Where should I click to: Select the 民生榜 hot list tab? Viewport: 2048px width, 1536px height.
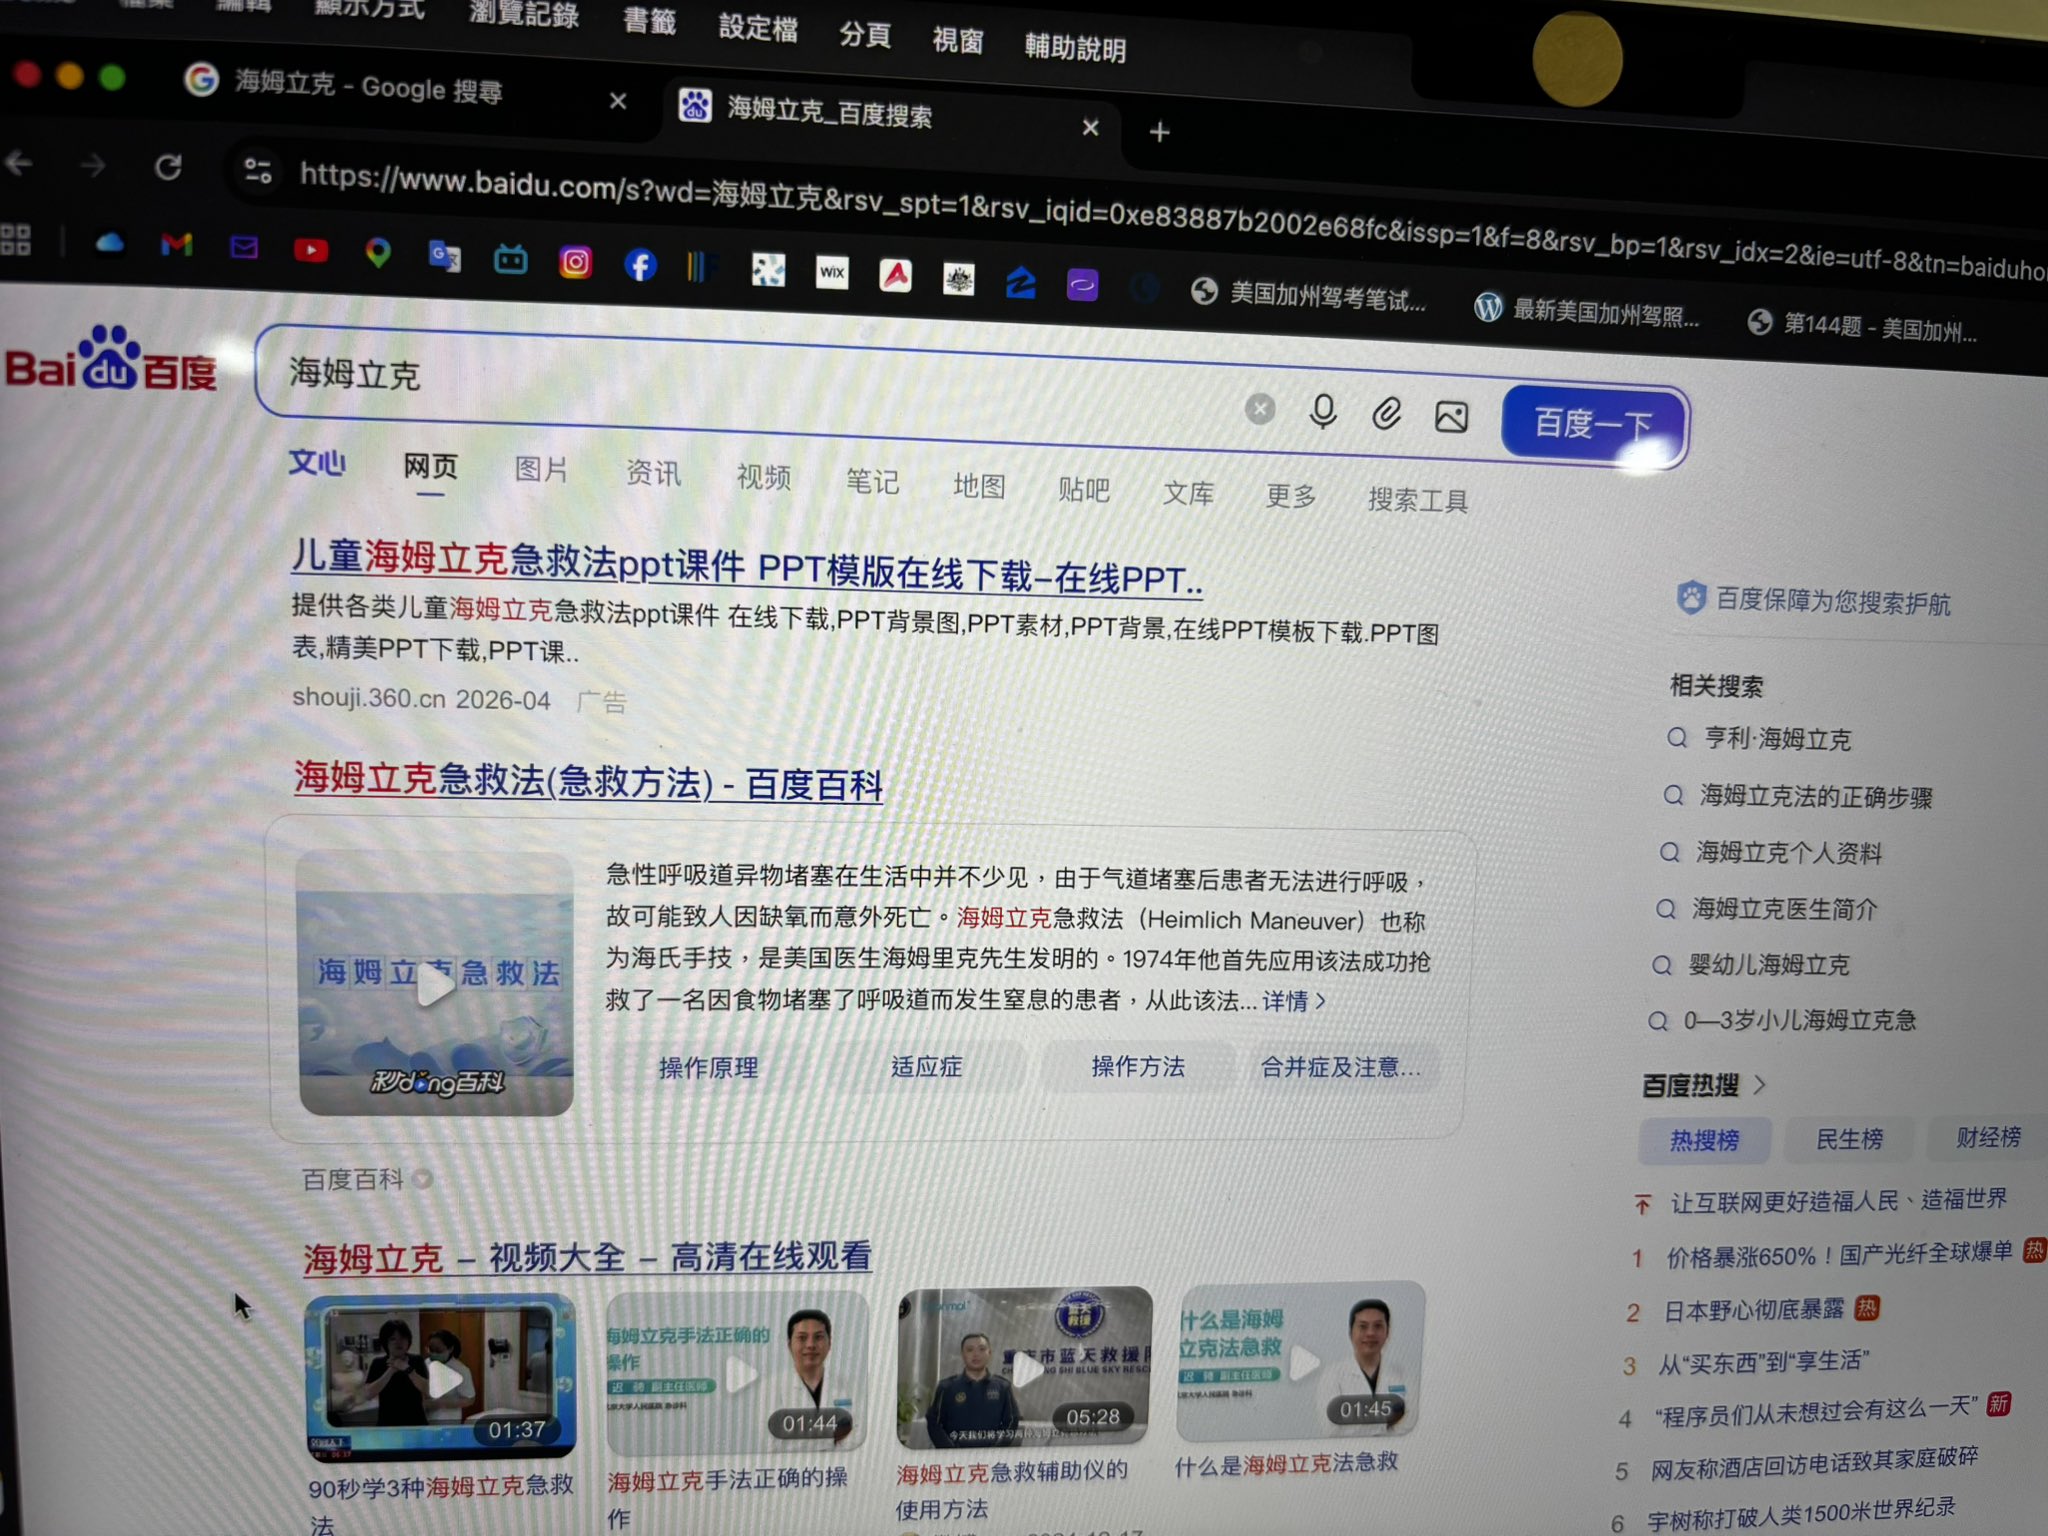1849,1139
